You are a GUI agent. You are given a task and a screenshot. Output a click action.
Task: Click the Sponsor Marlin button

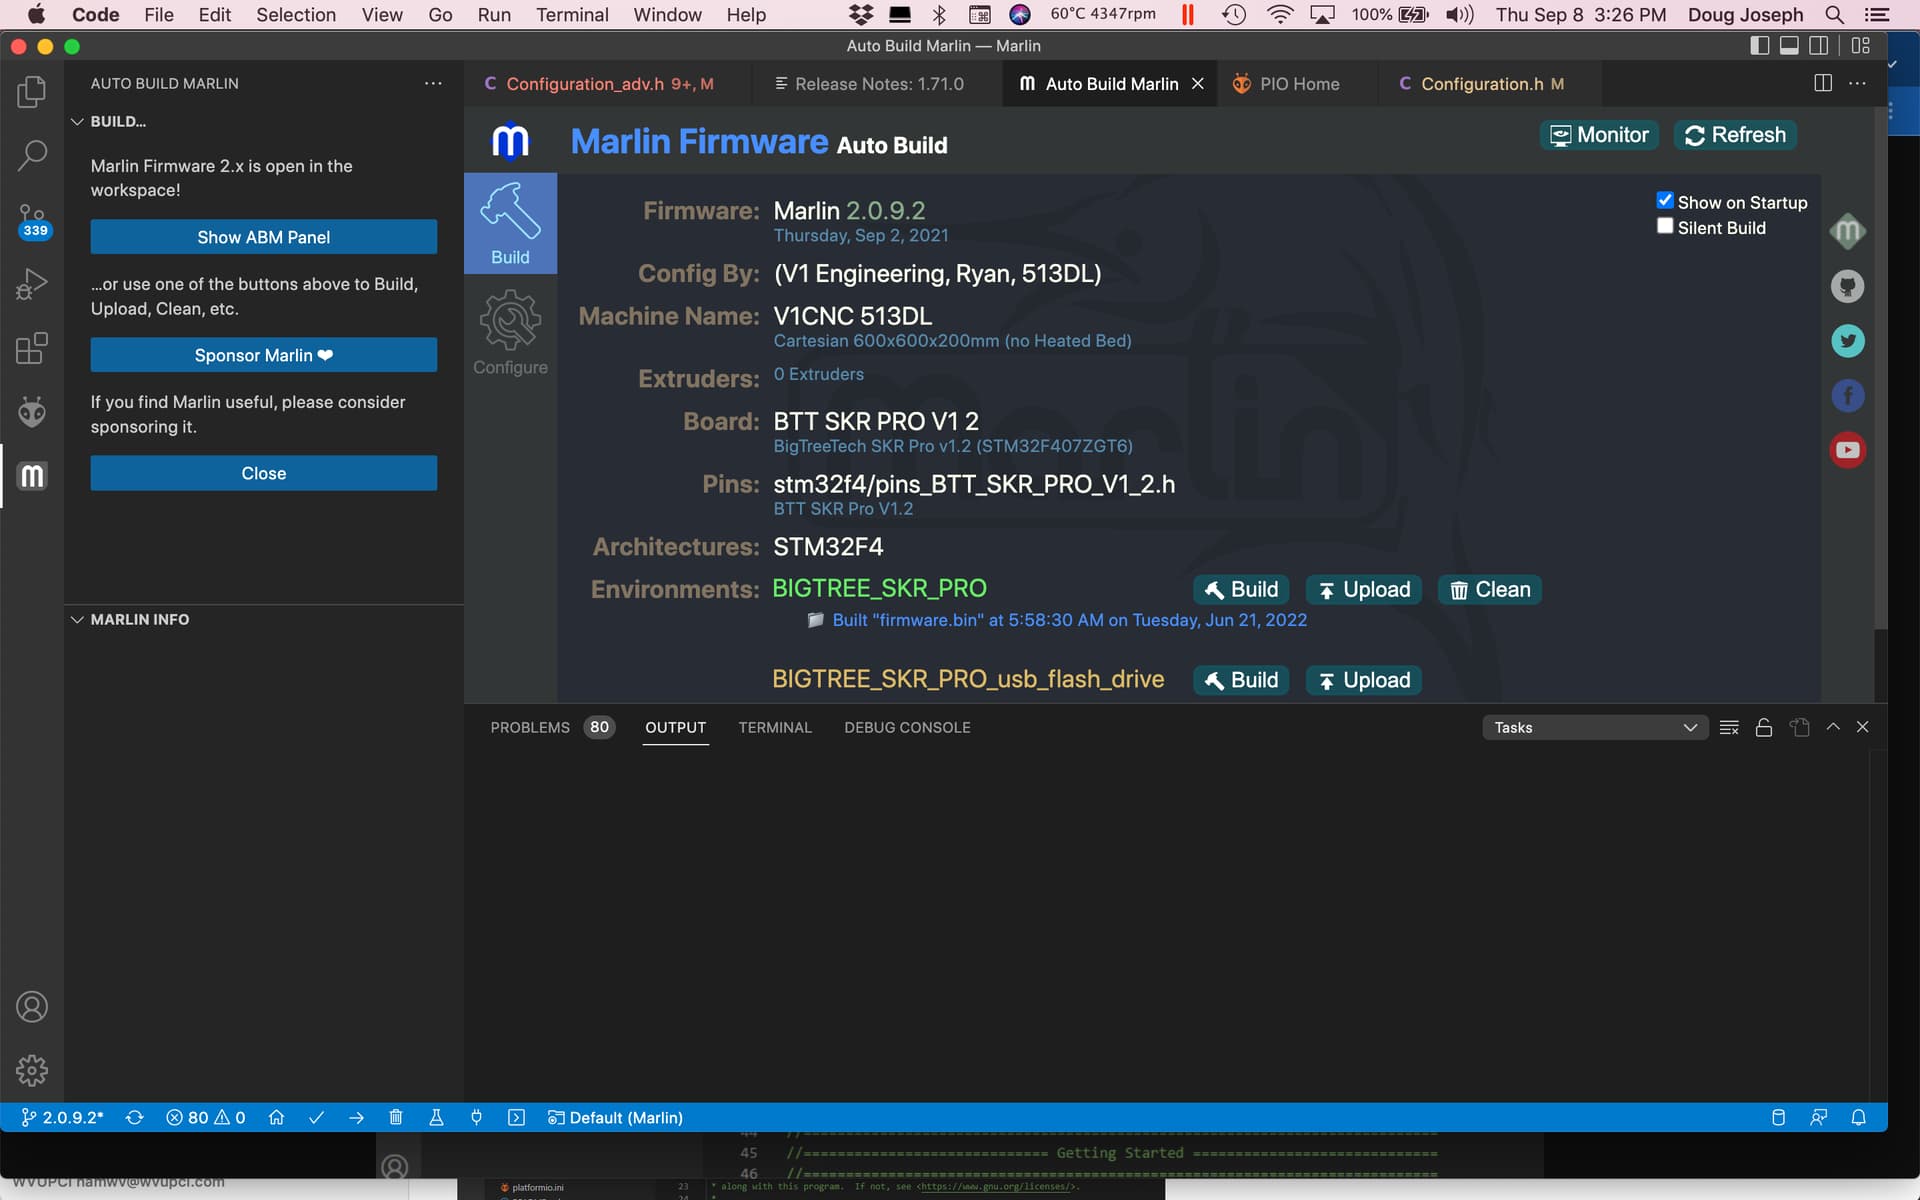pyautogui.click(x=263, y=355)
